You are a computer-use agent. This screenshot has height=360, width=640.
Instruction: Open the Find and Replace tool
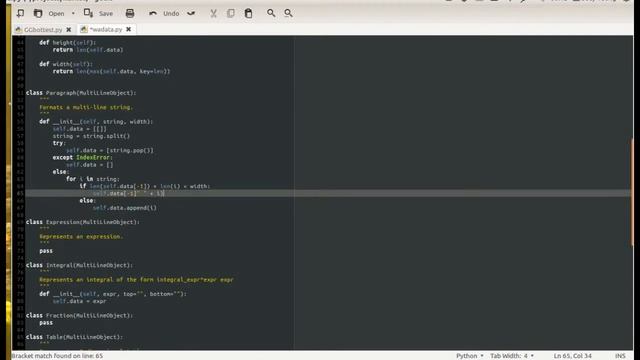point(289,13)
